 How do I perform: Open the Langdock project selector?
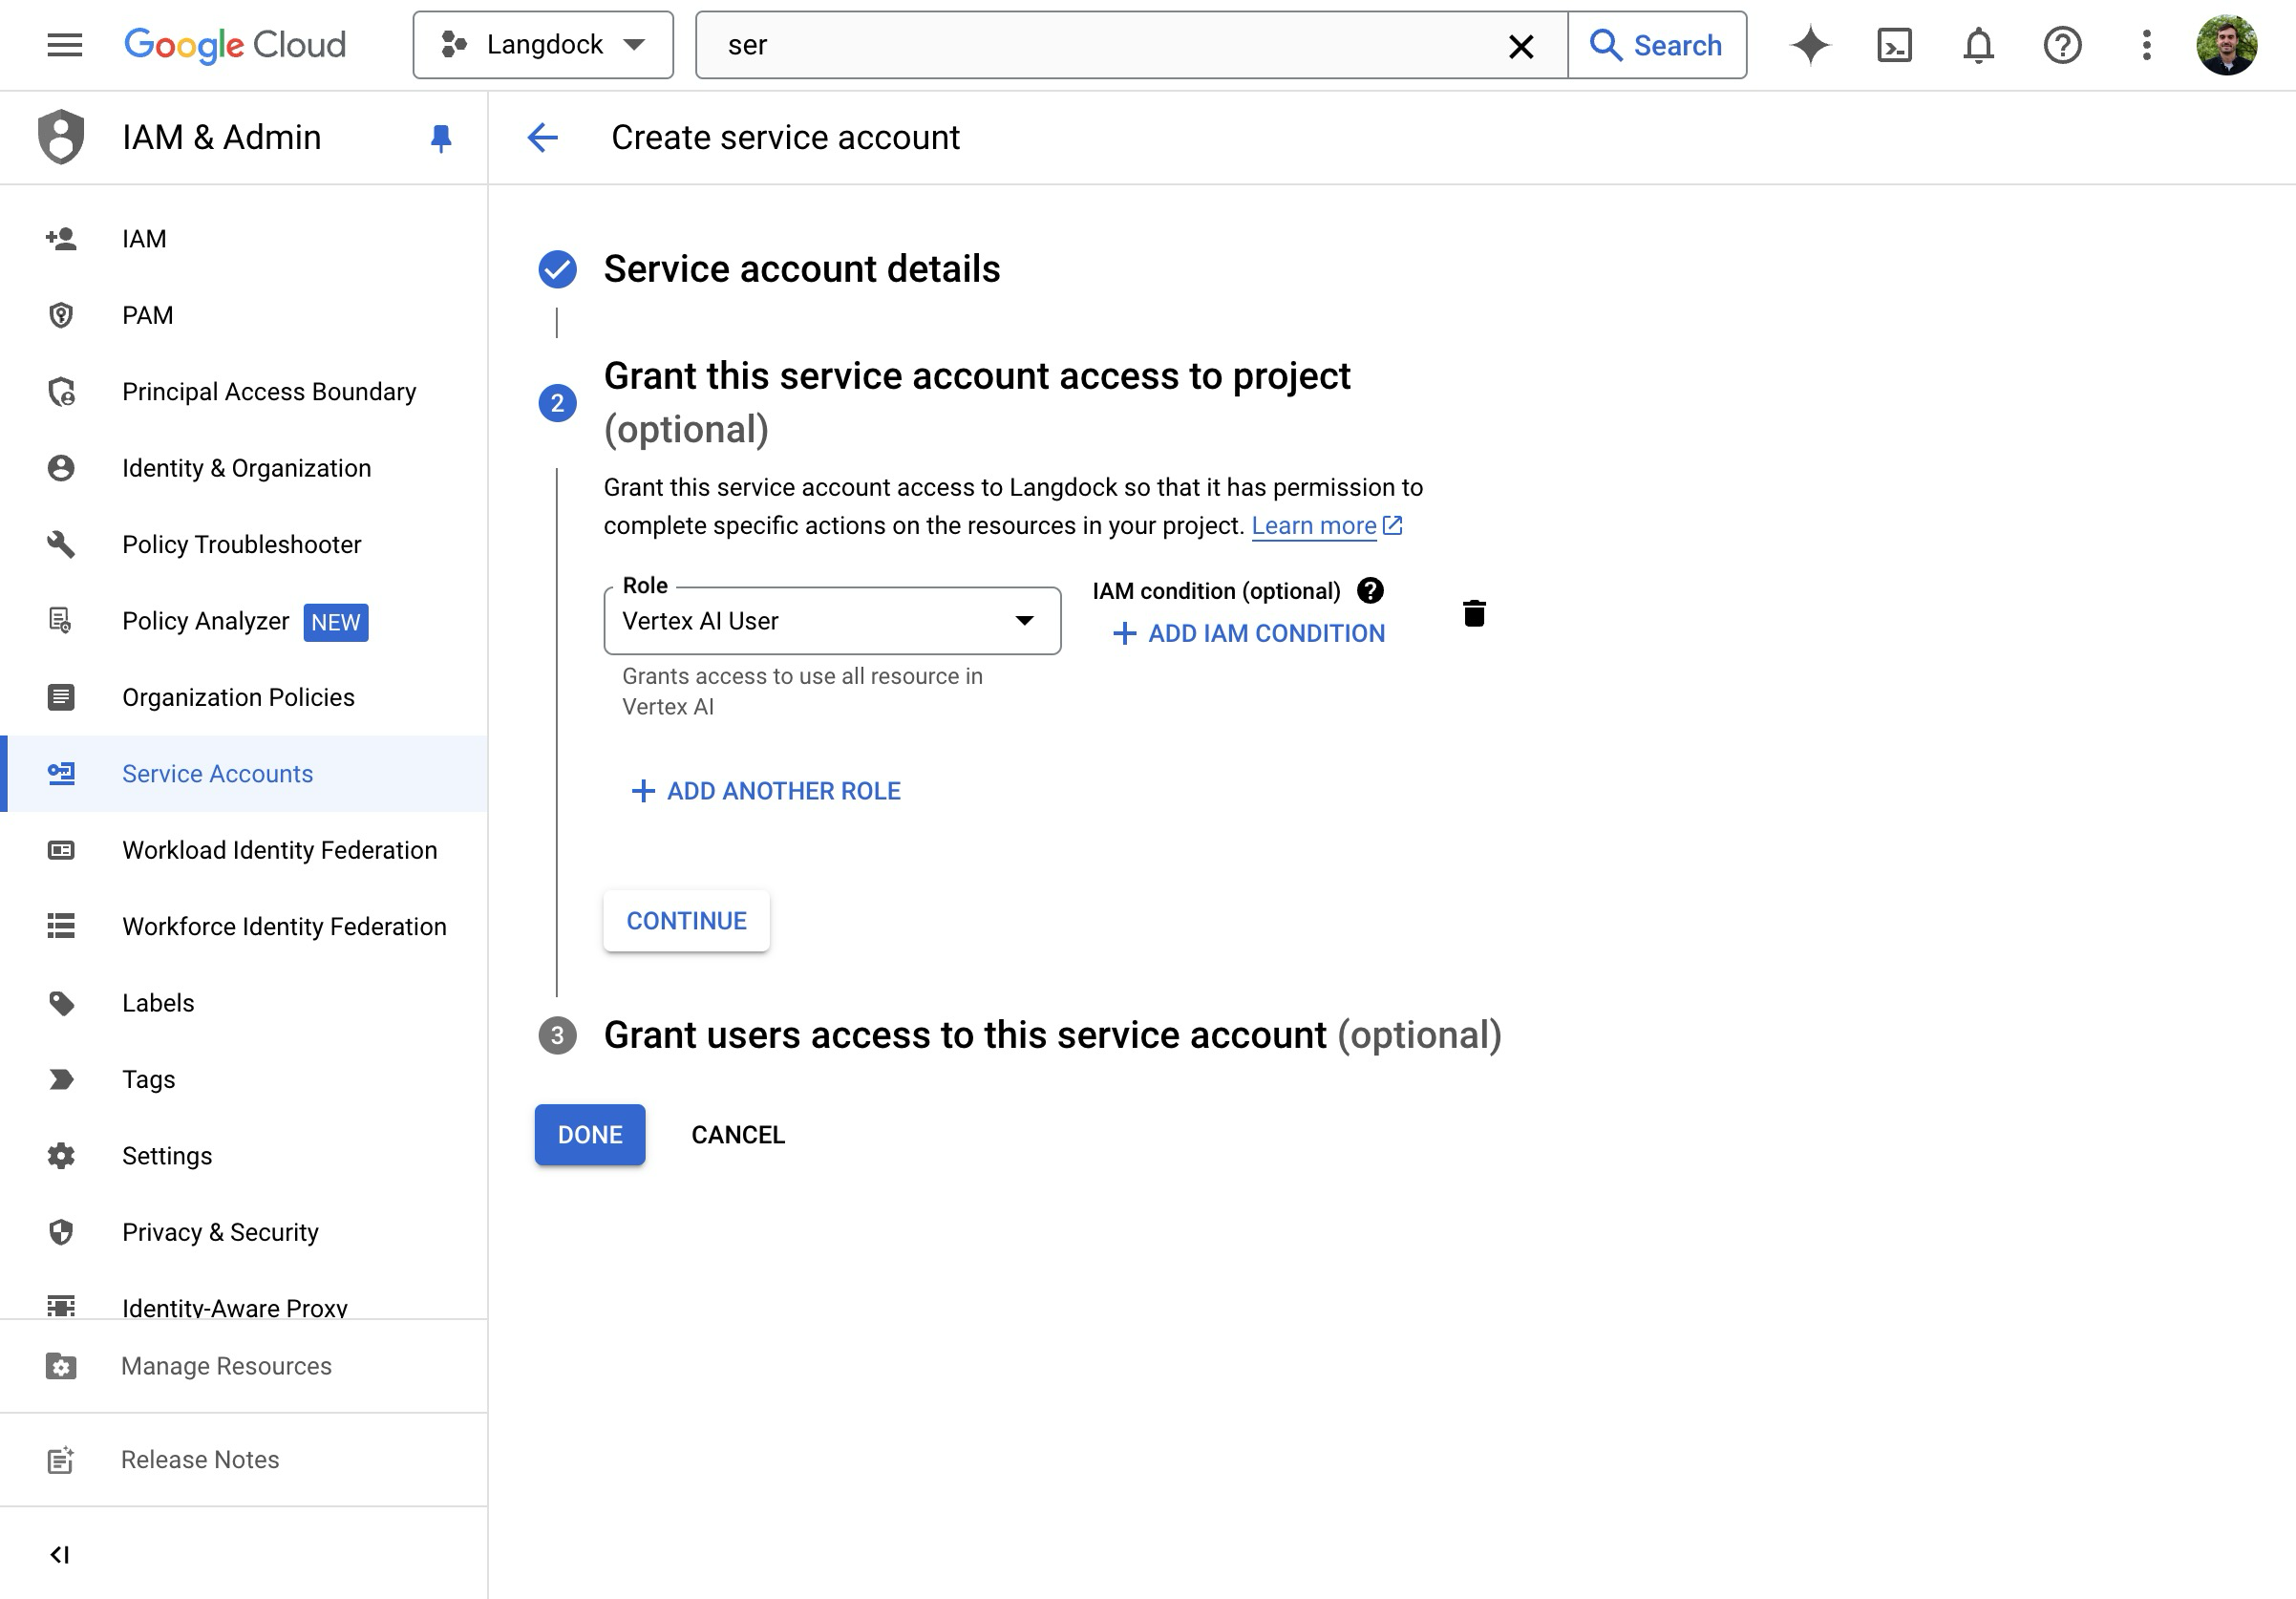point(543,45)
